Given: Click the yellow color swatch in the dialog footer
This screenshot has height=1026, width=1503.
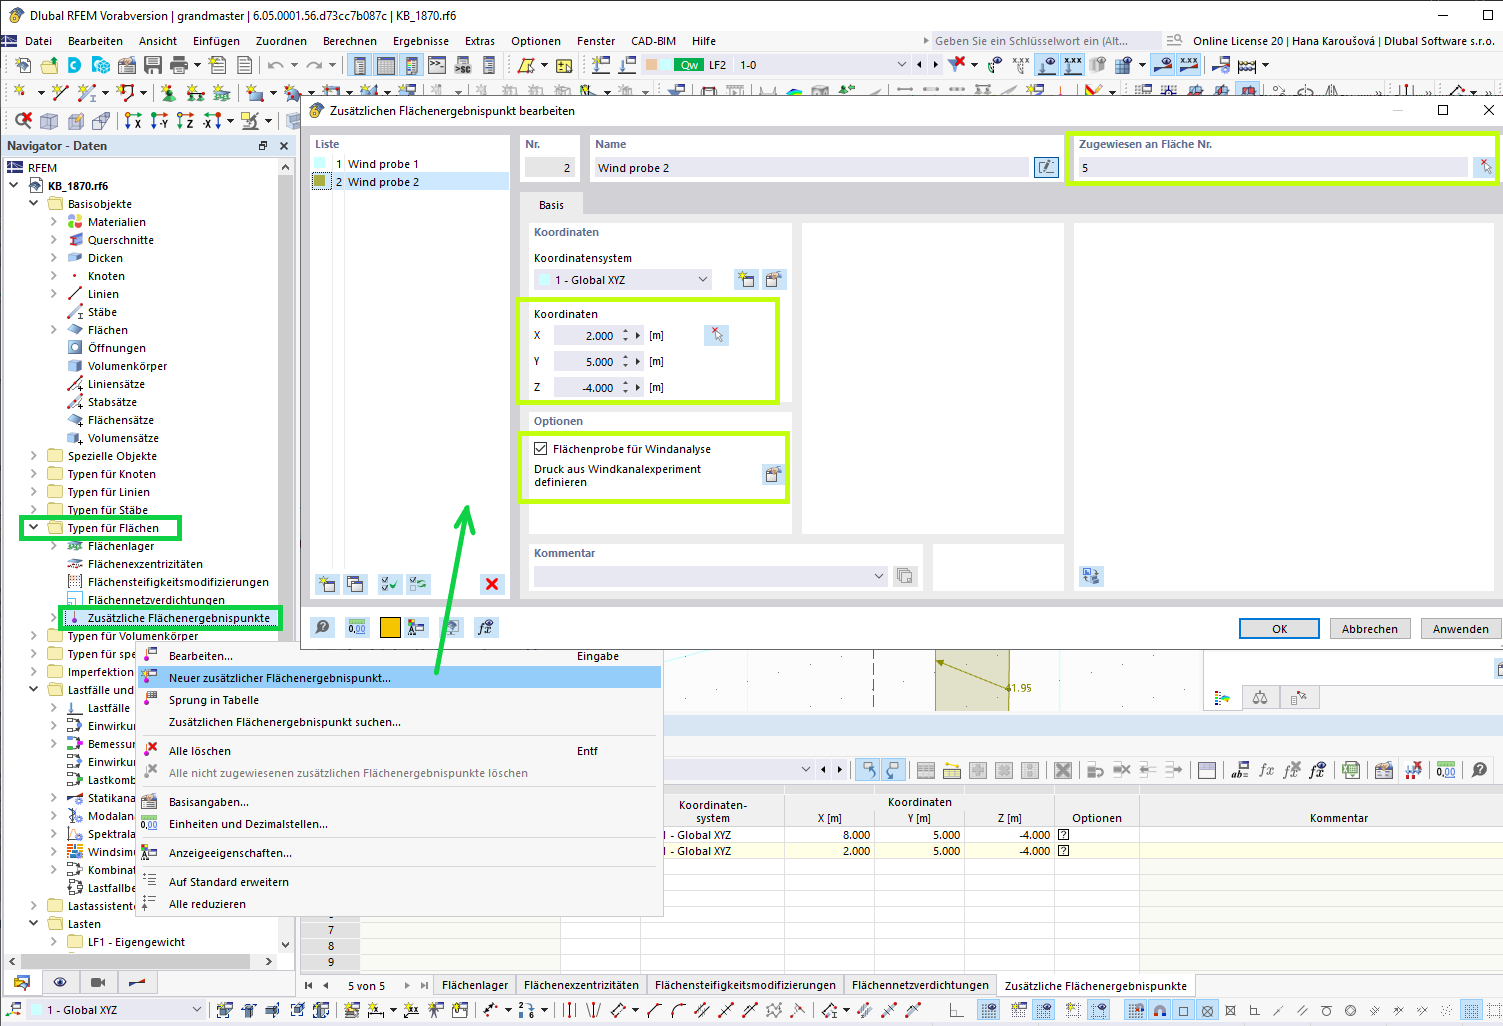Looking at the screenshot, I should 390,627.
